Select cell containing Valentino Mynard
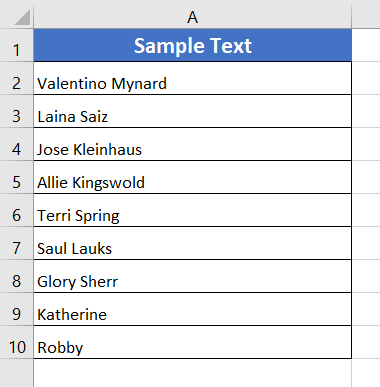Screen dimensions: 380x387 [x=193, y=78]
